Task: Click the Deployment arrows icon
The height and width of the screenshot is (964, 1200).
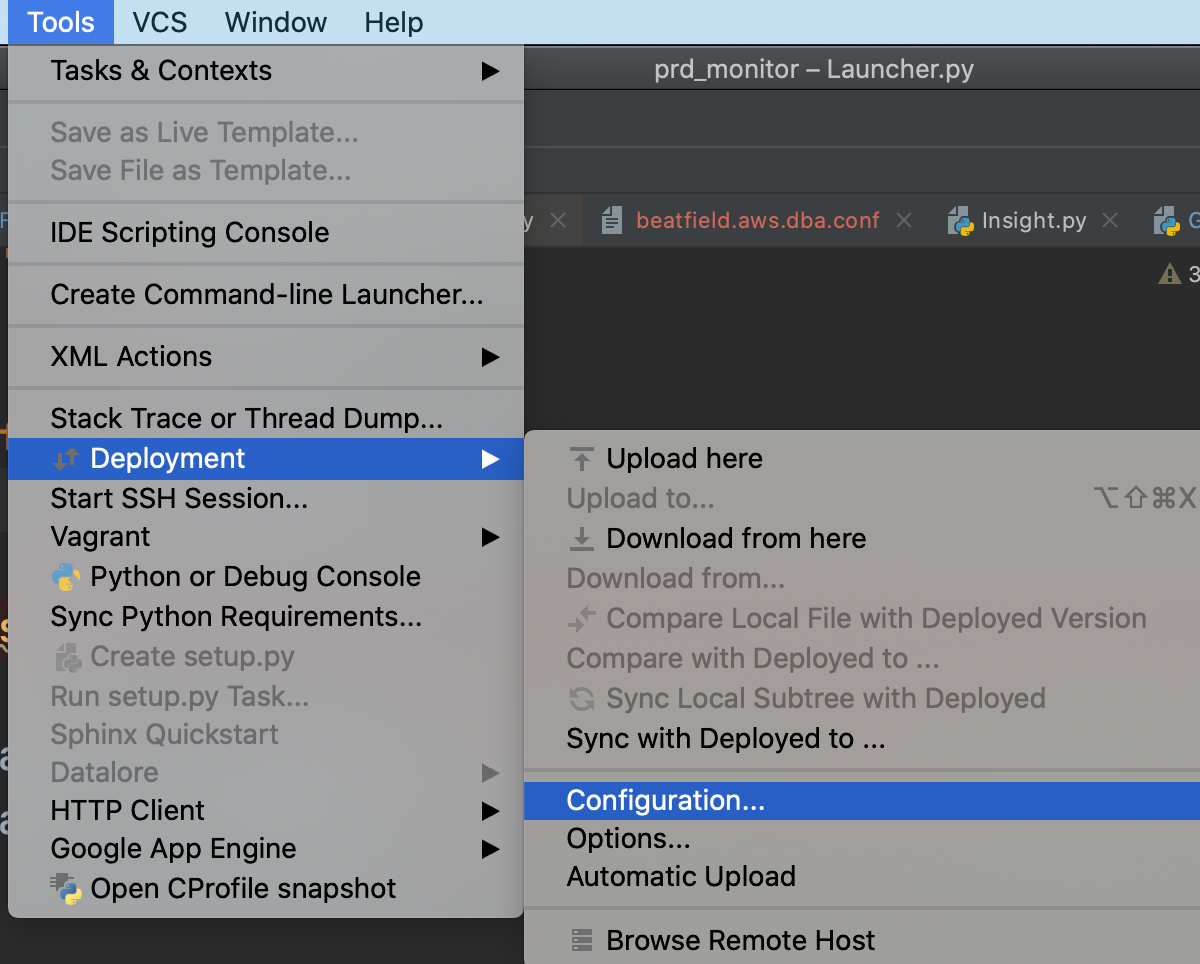Action: [66, 459]
